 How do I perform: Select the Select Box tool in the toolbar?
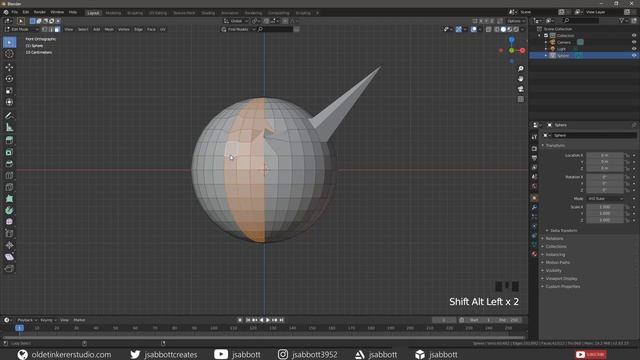click(9, 42)
